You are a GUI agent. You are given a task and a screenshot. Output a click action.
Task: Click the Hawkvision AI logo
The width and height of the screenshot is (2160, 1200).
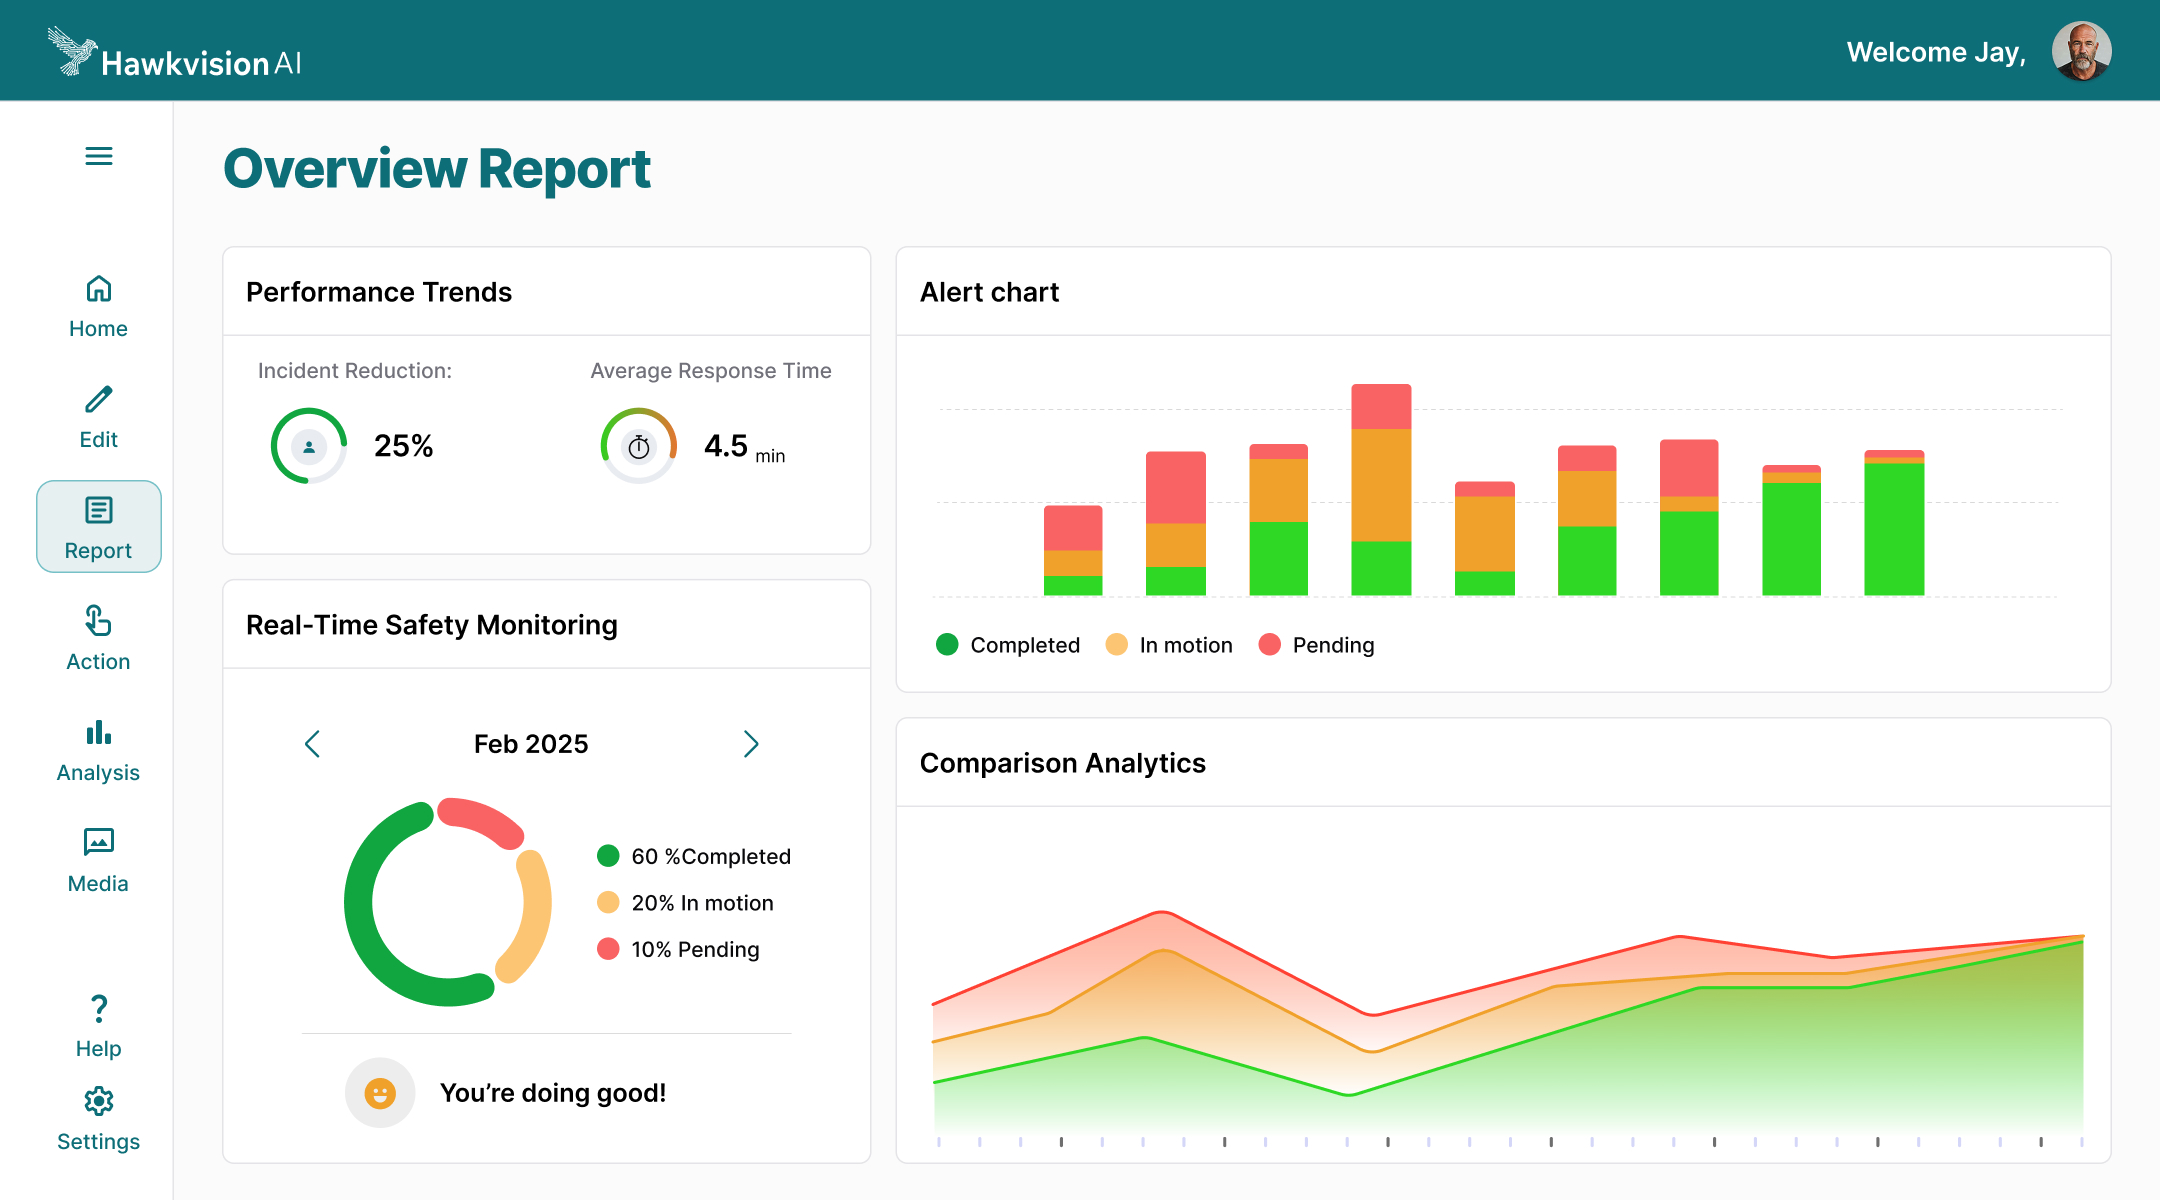[172, 55]
